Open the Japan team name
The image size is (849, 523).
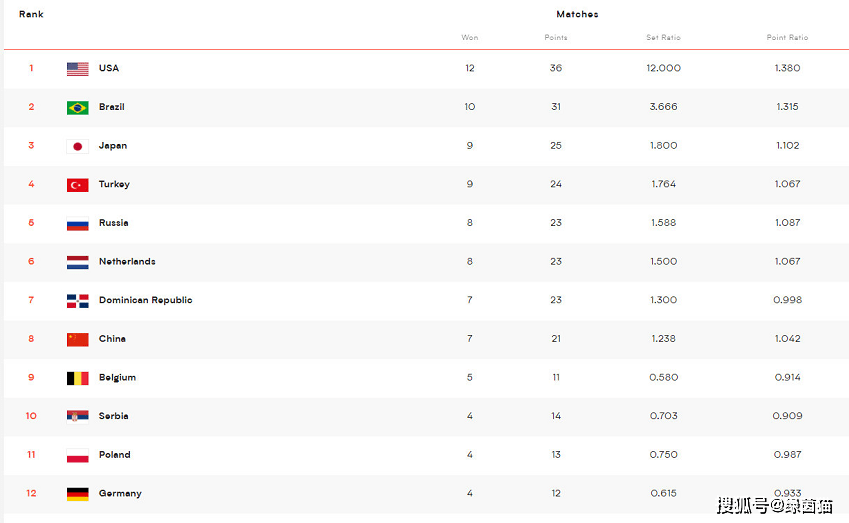coord(113,146)
